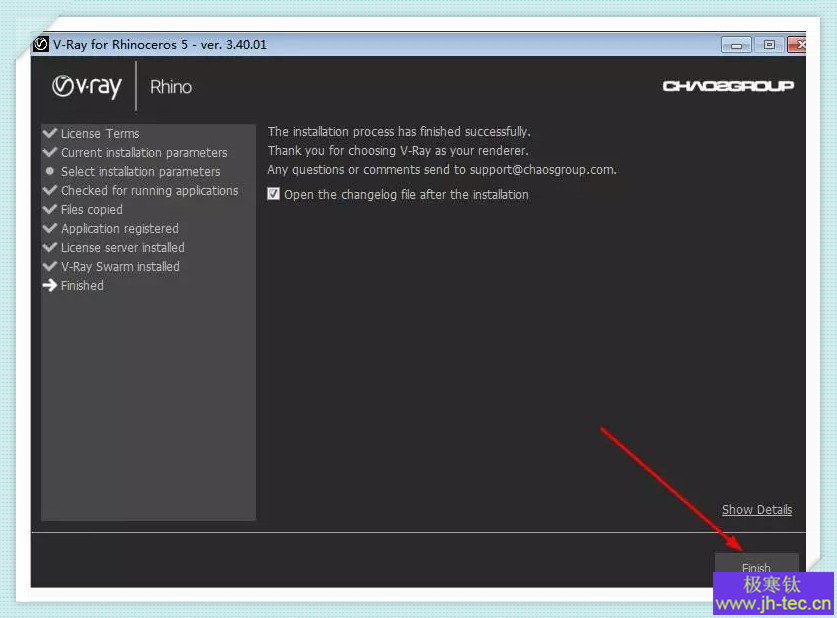Select Checked for running applications step

pyautogui.click(x=149, y=191)
